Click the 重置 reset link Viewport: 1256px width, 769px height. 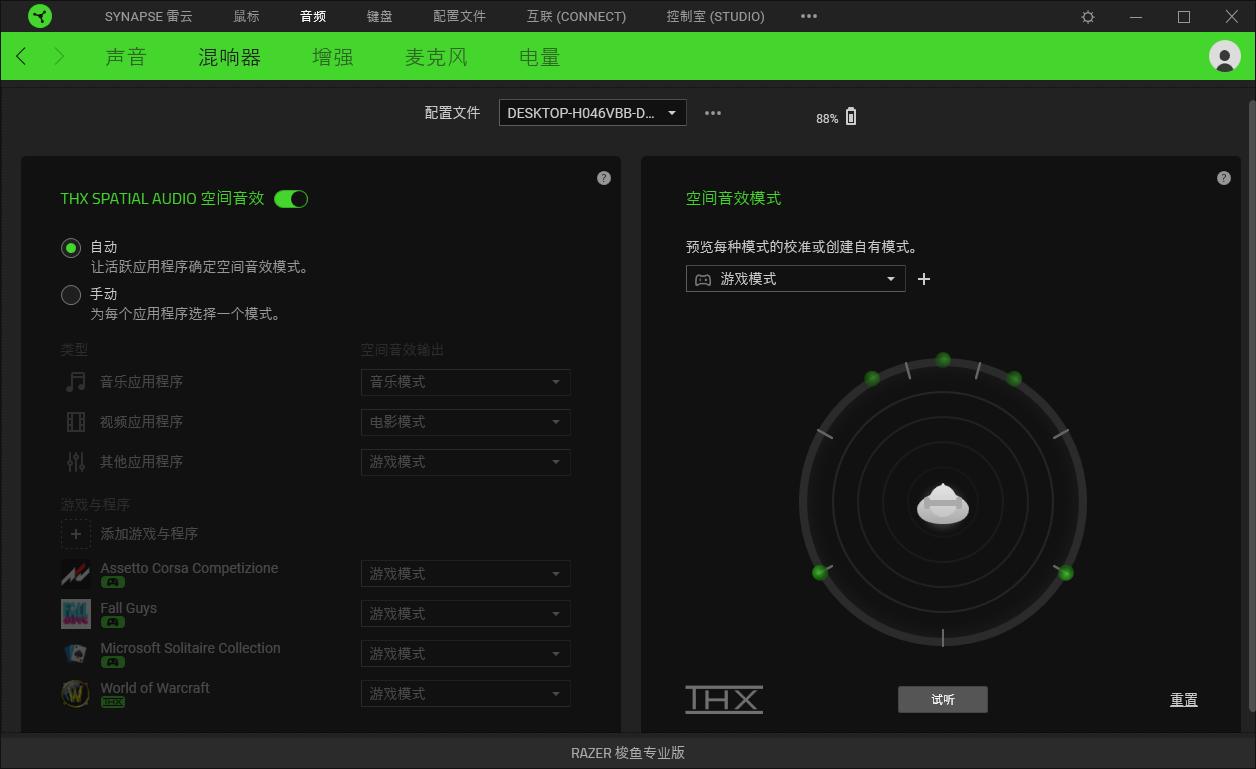coord(1184,699)
